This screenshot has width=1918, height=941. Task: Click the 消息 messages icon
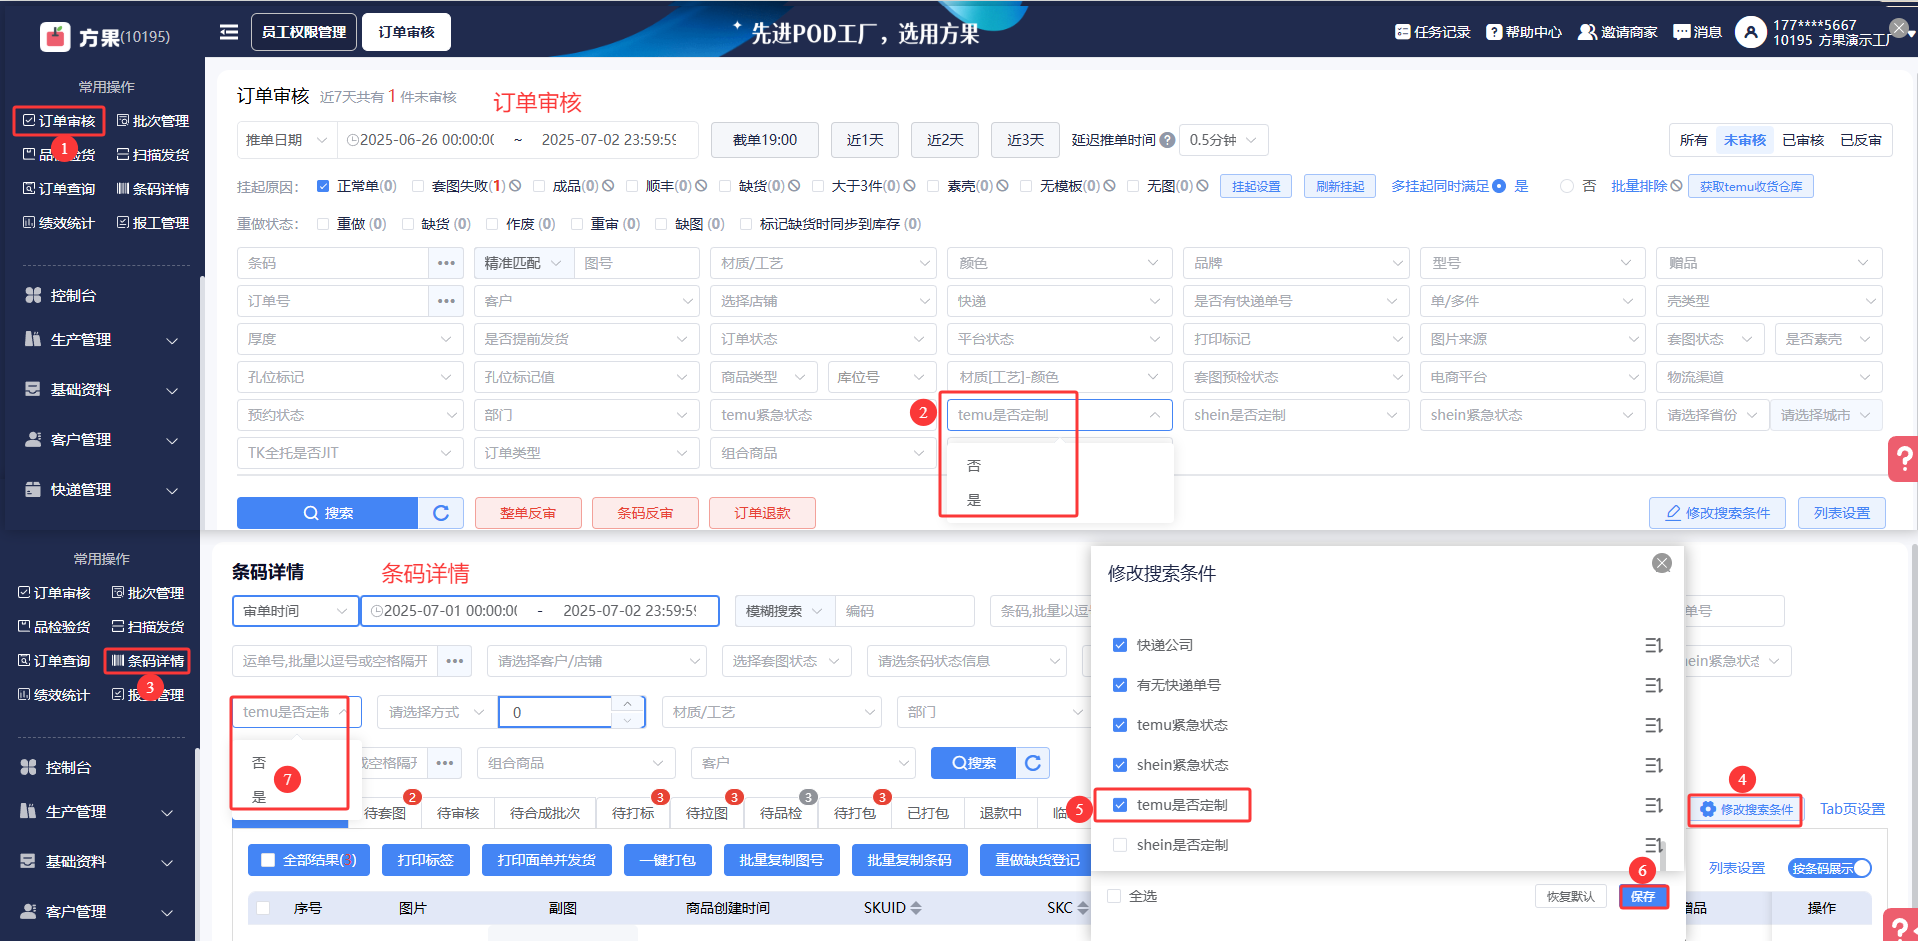point(1682,32)
